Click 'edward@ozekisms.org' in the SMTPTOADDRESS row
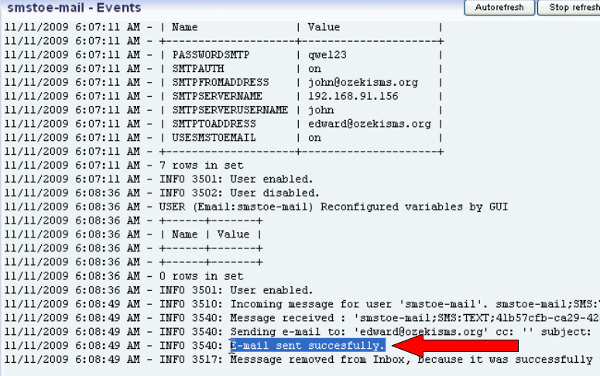Viewport: 600px width, 376px height. 369,124
